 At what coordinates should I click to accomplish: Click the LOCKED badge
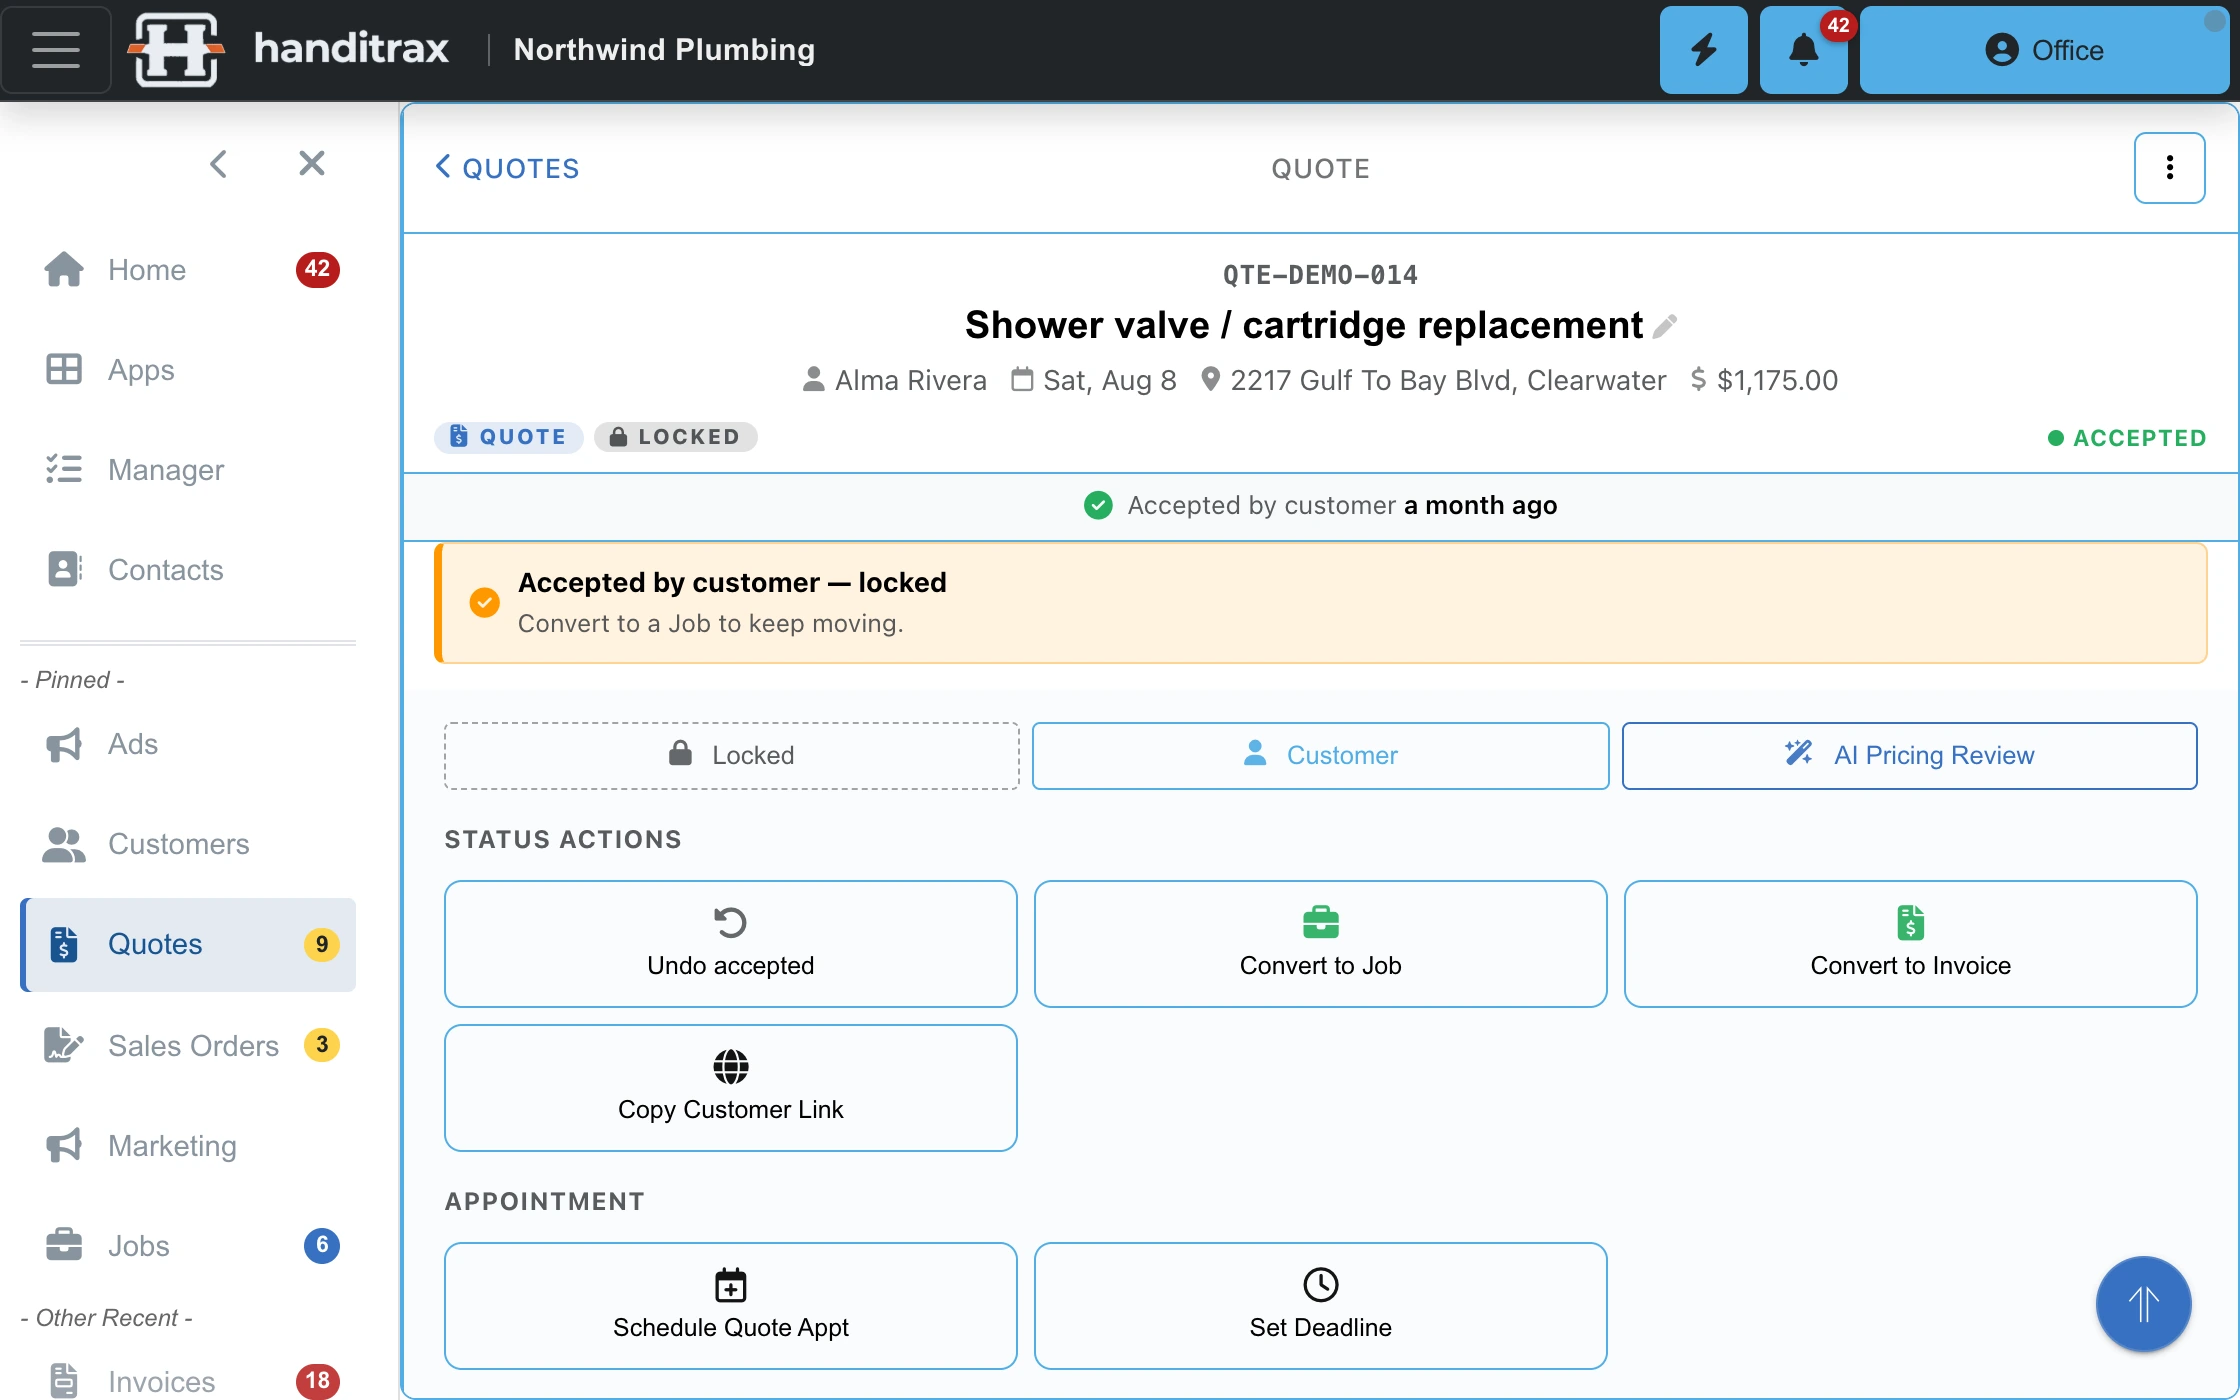[x=675, y=437]
